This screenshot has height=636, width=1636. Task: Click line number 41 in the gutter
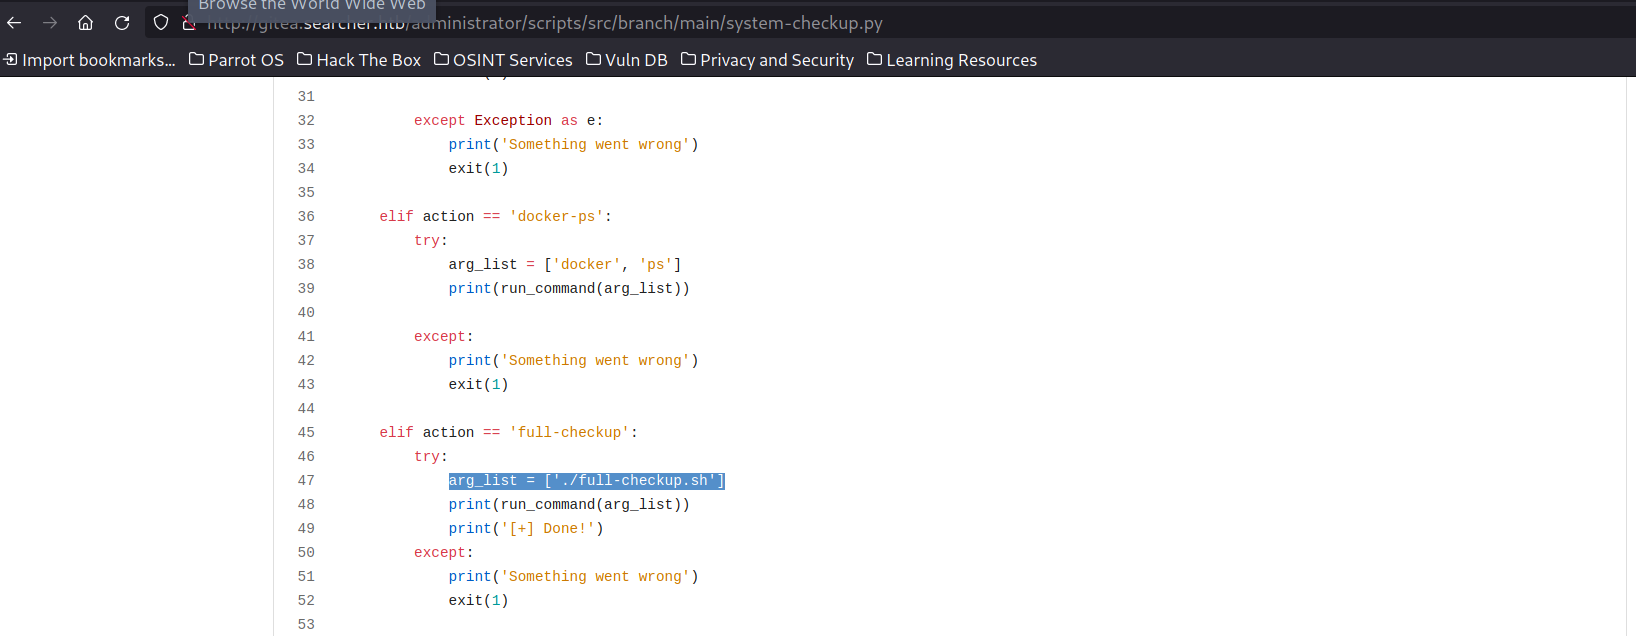pyautogui.click(x=306, y=336)
